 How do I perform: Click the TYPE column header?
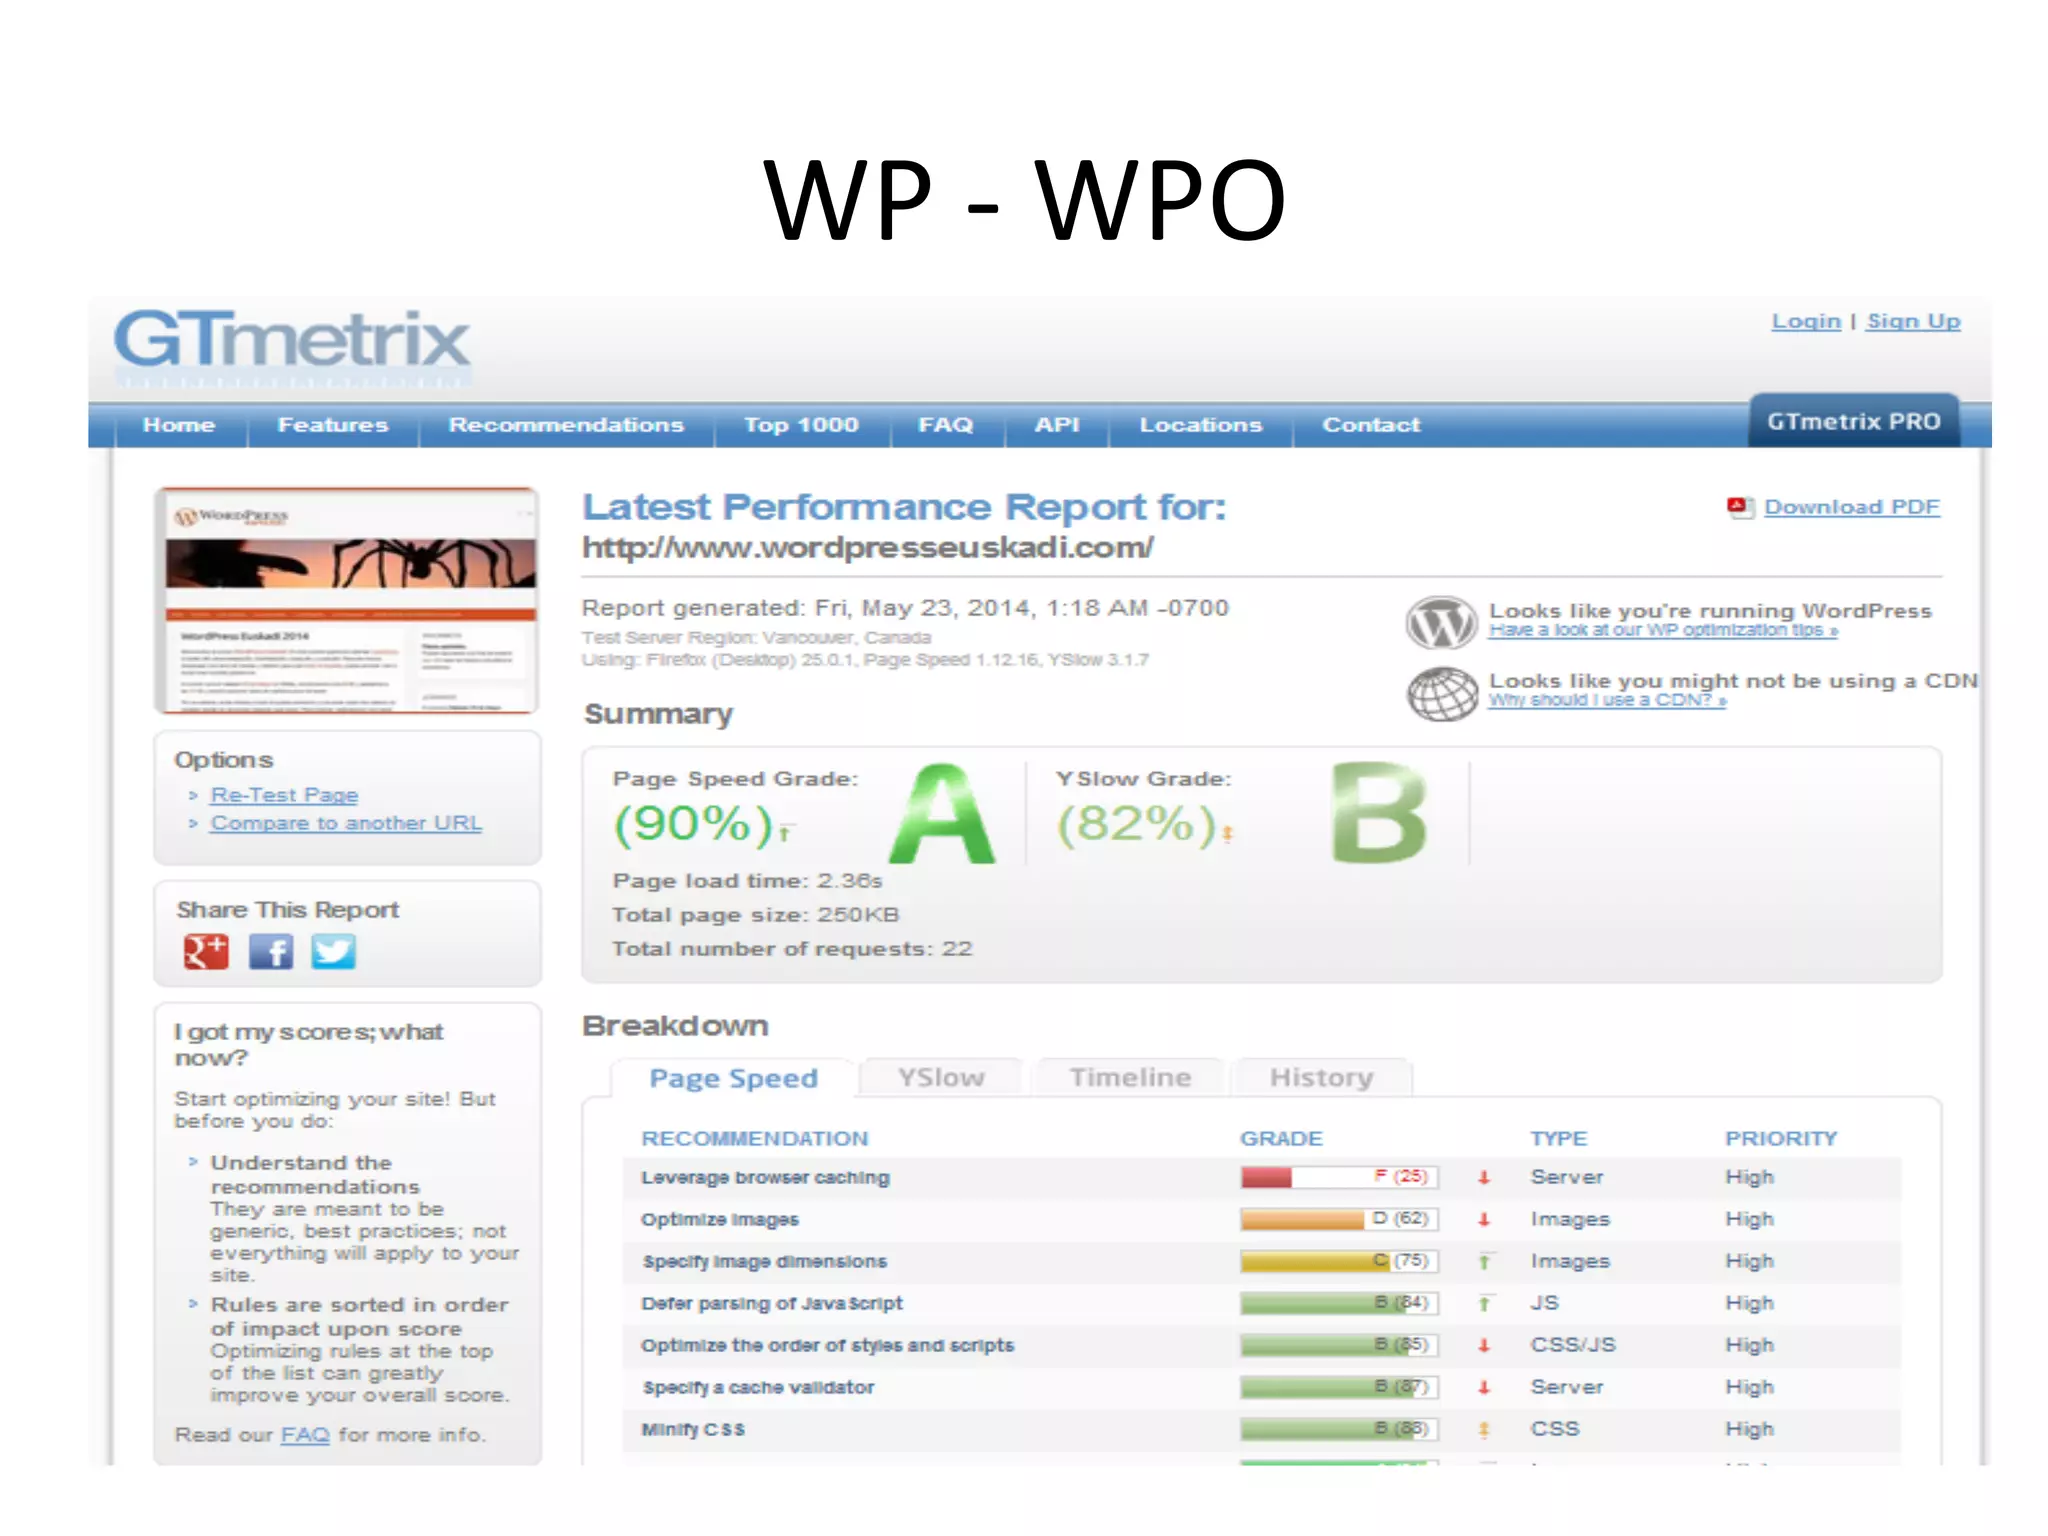point(1558,1139)
